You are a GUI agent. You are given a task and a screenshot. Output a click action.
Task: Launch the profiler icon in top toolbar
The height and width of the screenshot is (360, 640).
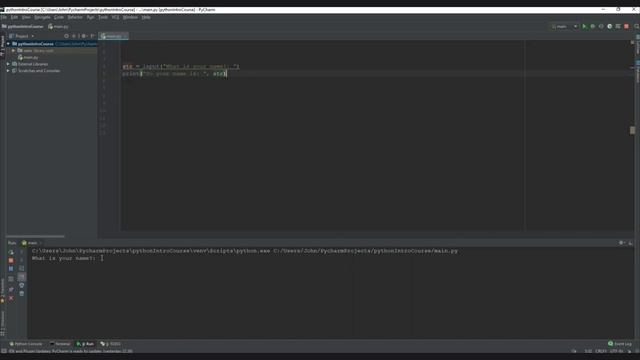point(609,26)
